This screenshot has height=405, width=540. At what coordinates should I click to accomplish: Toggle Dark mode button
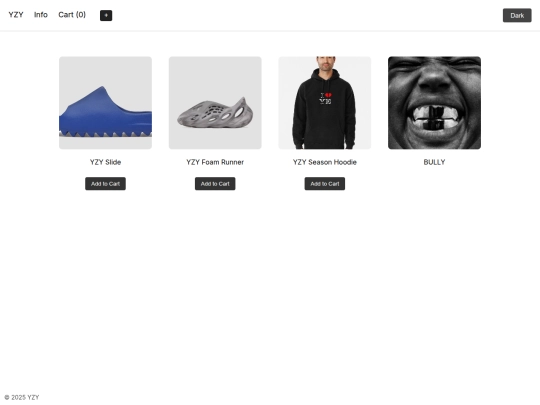(x=517, y=15)
